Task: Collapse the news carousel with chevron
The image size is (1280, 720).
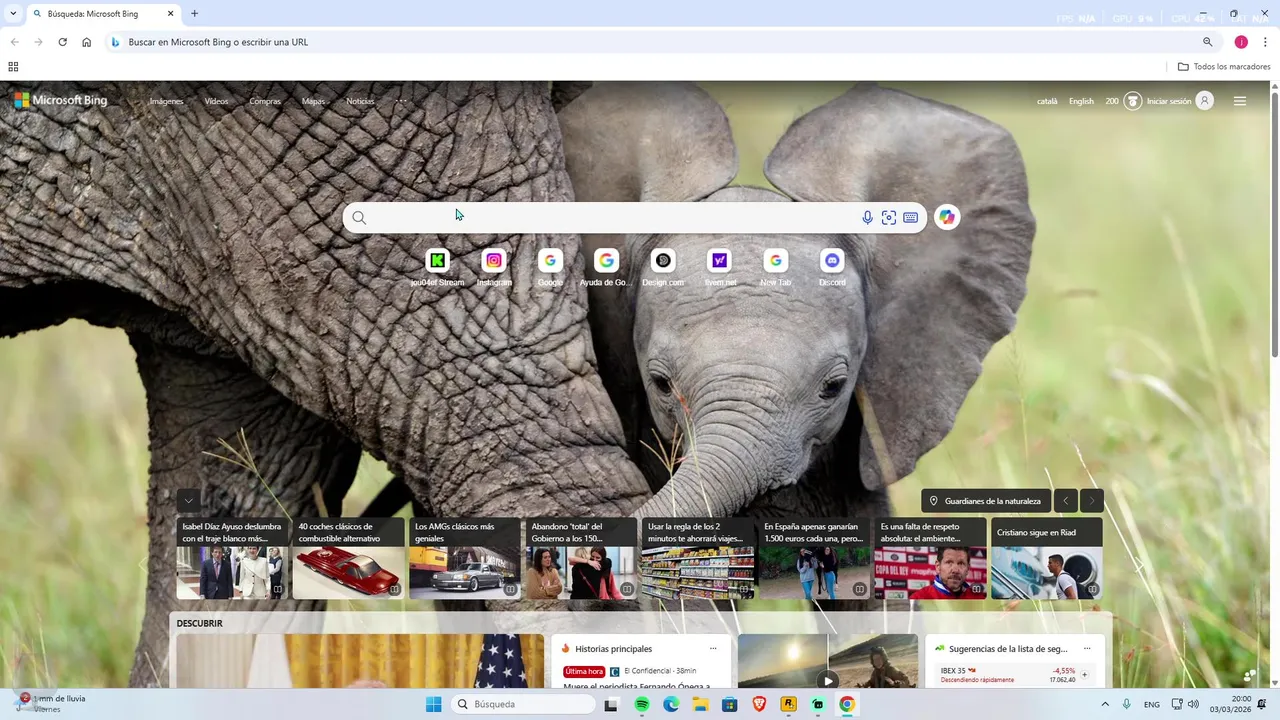Action: coord(189,501)
